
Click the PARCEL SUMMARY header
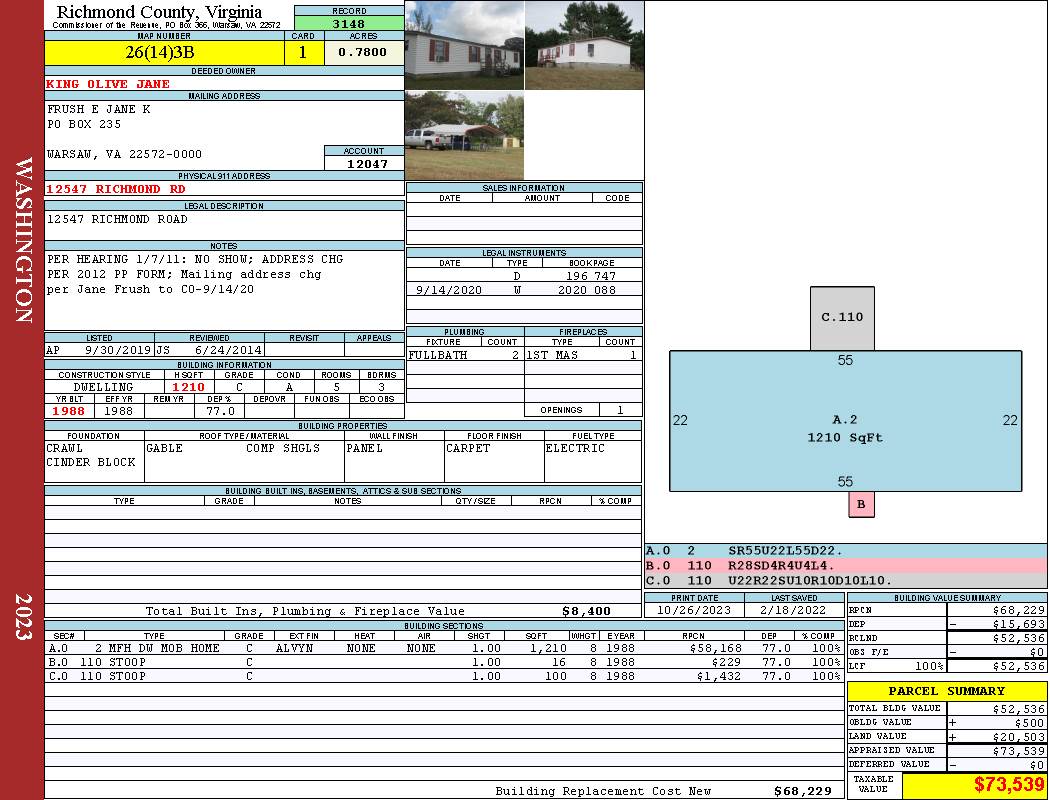946,691
